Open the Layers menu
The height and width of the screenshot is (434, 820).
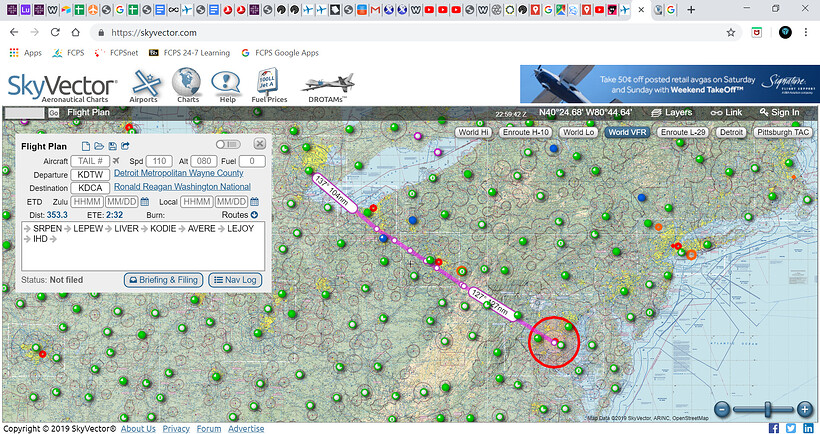pyautogui.click(x=671, y=112)
